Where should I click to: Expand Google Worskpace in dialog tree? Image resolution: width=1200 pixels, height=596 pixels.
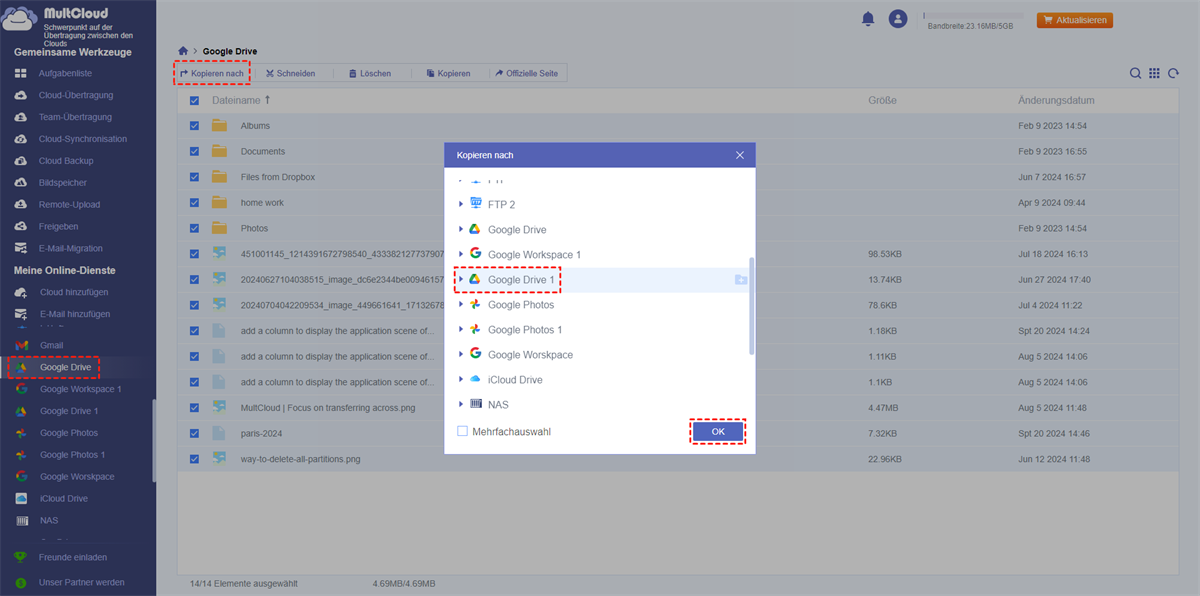pyautogui.click(x=461, y=354)
